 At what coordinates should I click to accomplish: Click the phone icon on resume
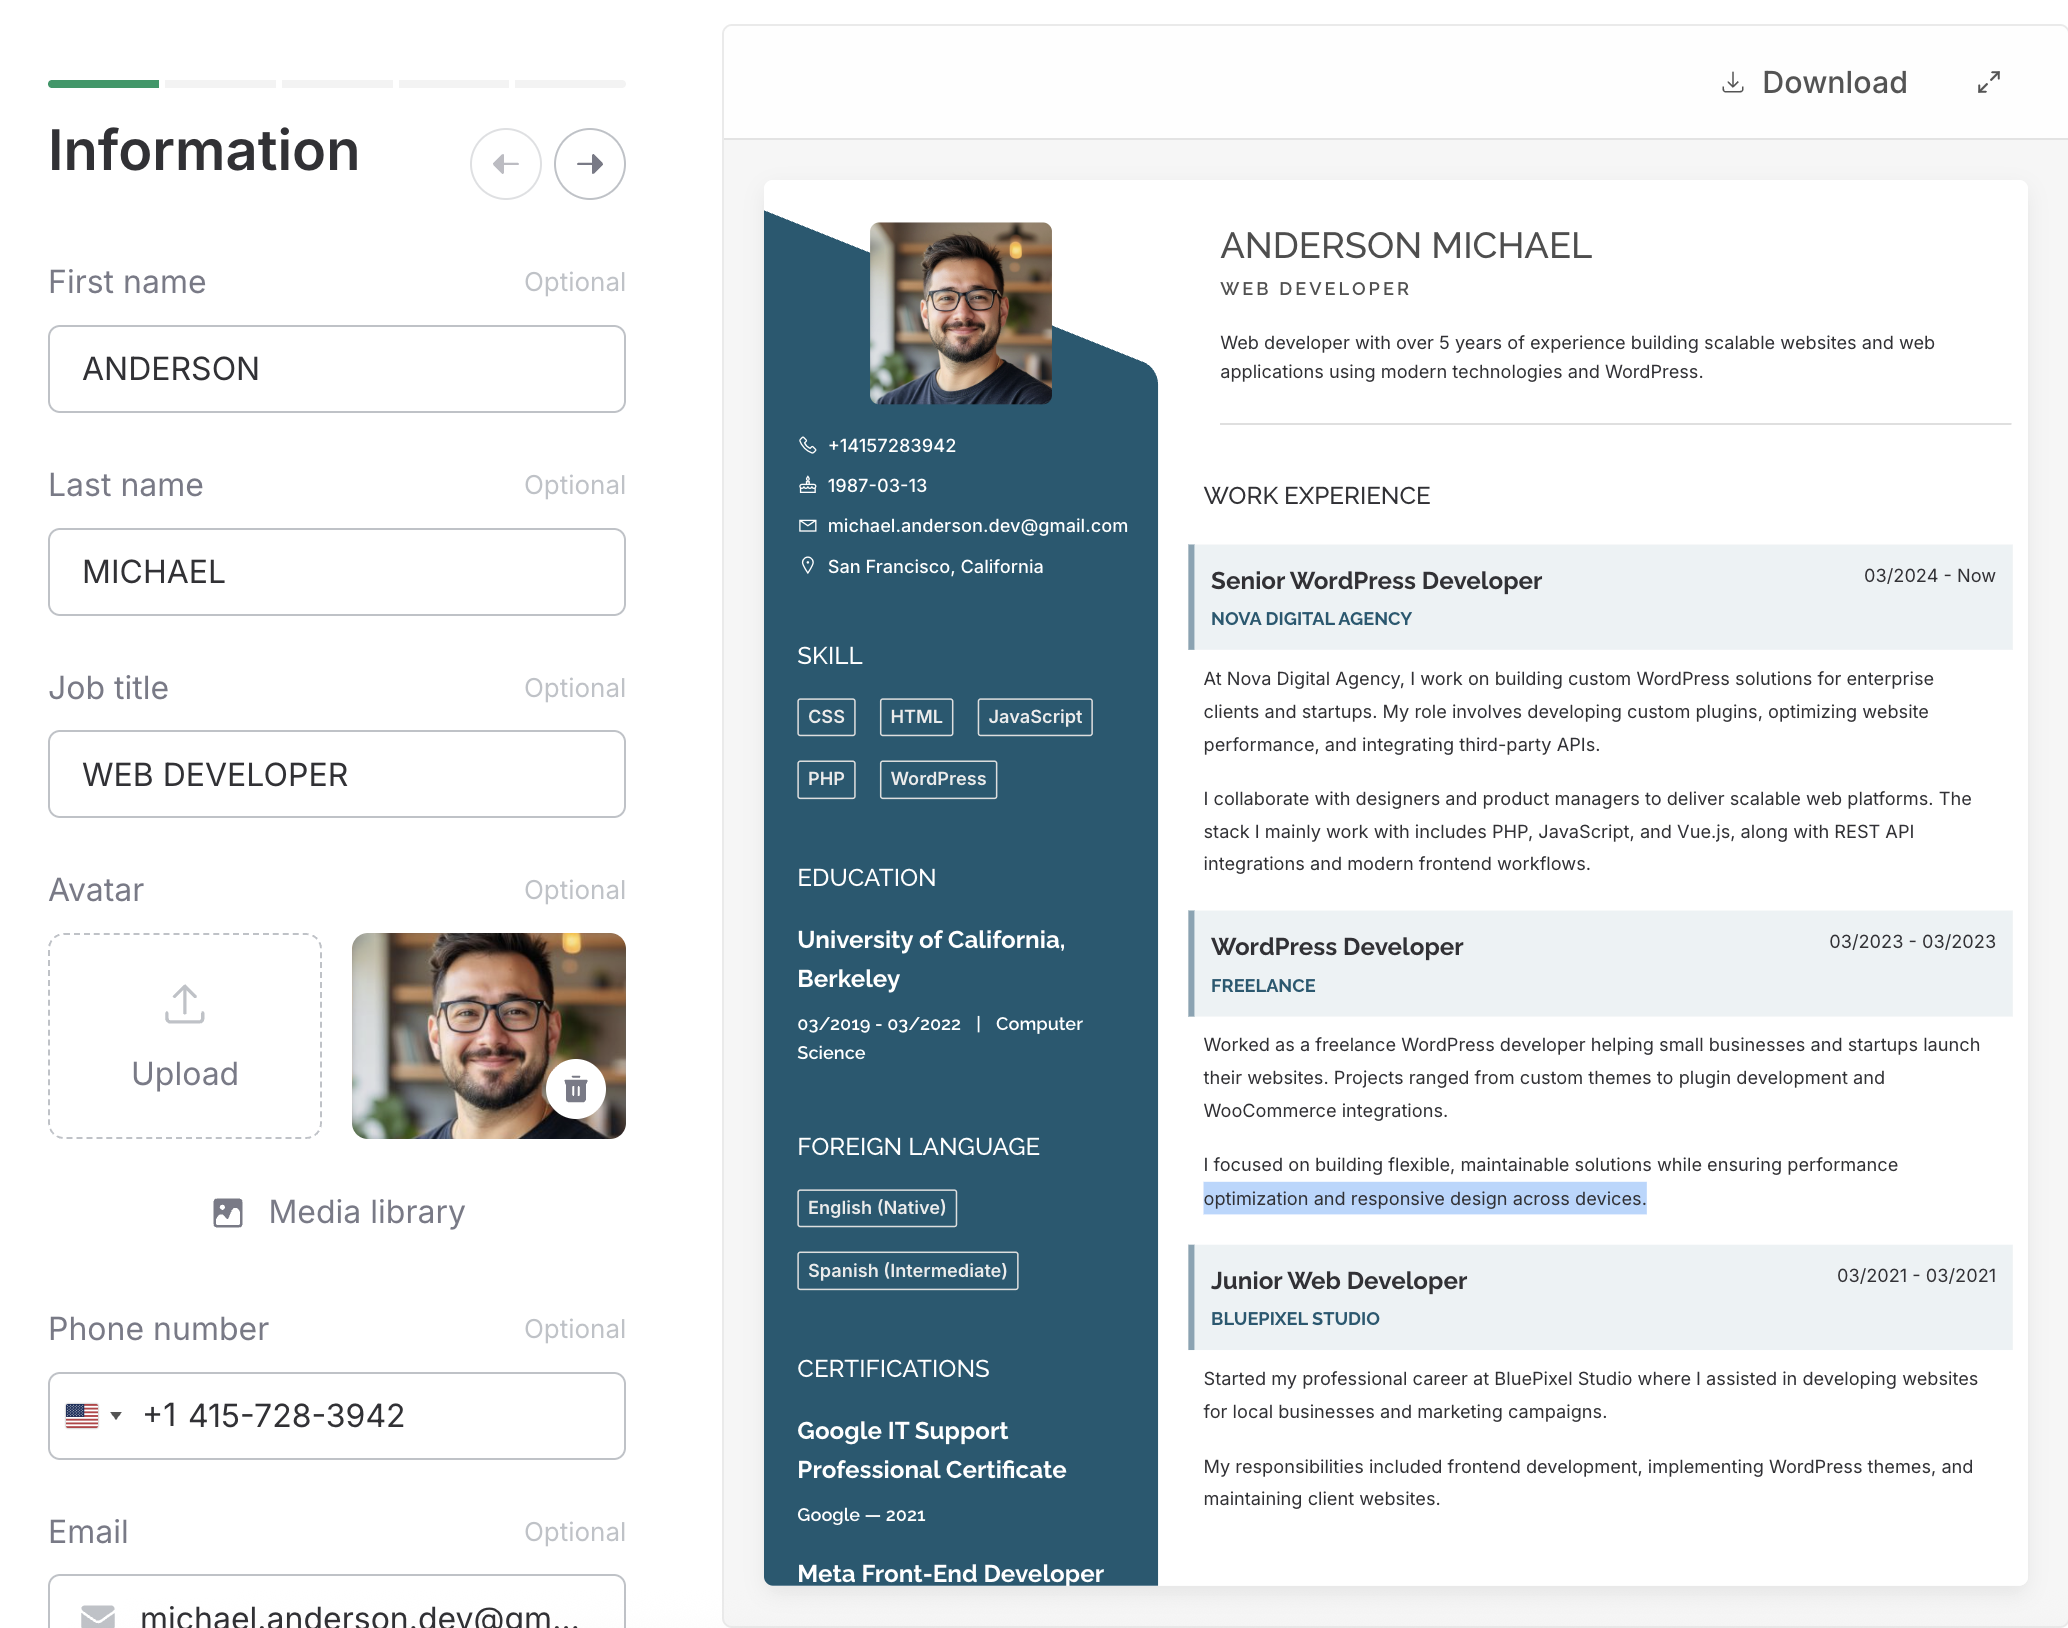(807, 445)
